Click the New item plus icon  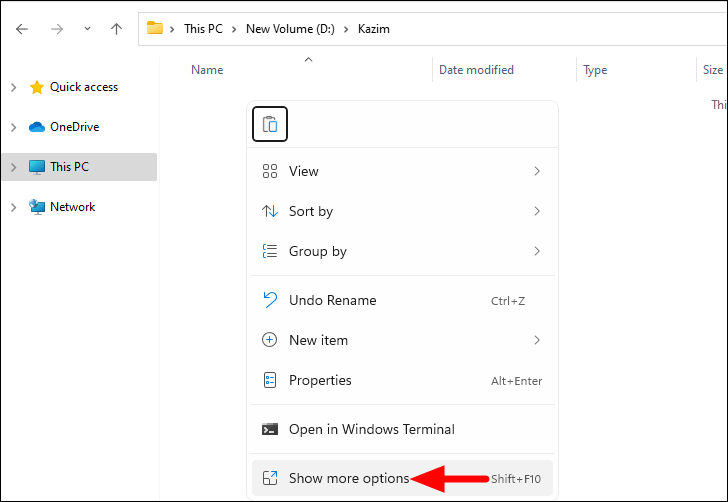(x=270, y=340)
